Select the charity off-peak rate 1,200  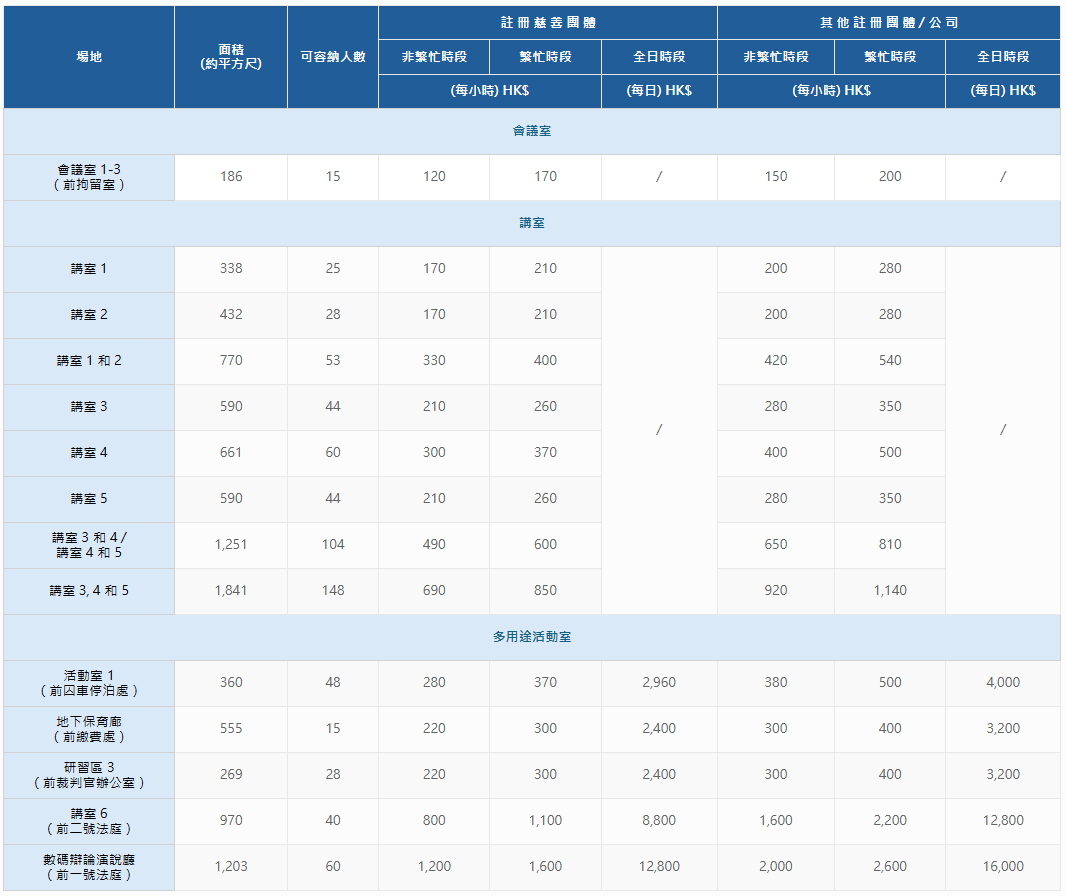pyautogui.click(x=434, y=867)
